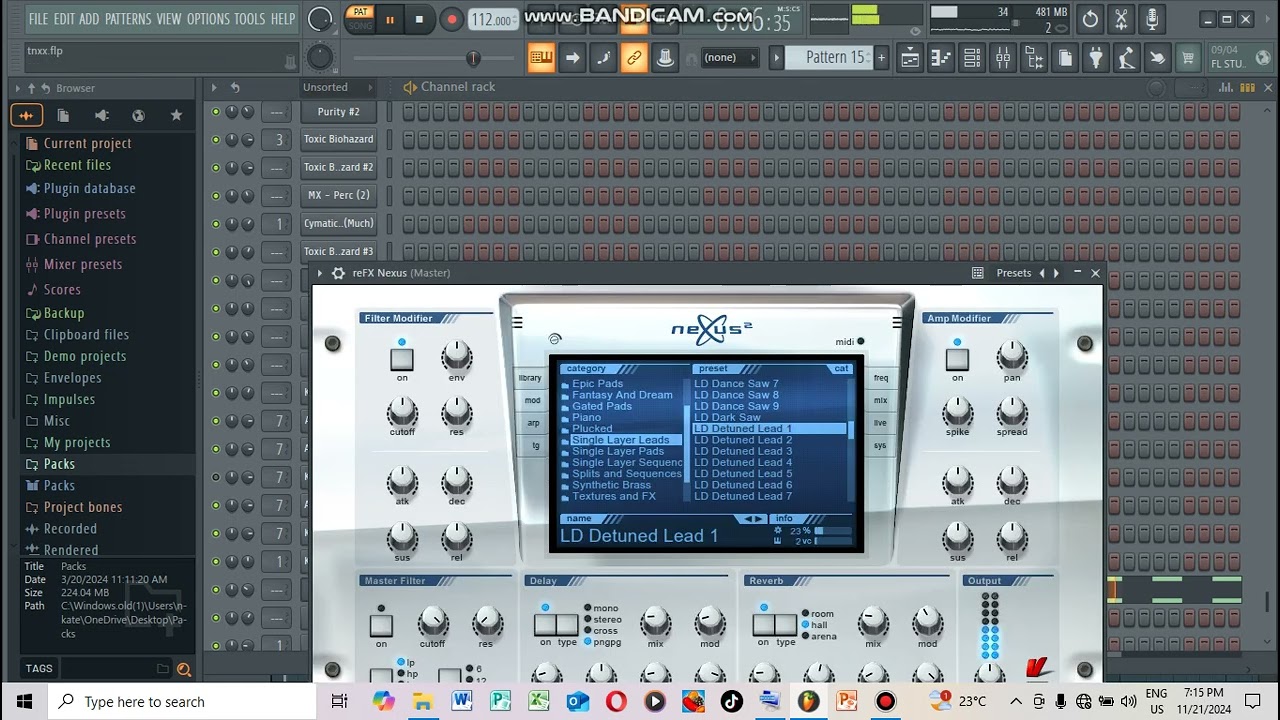Screen dimensions: 1280x720
Task: Toggle the Reverb on button
Action: tap(764, 625)
